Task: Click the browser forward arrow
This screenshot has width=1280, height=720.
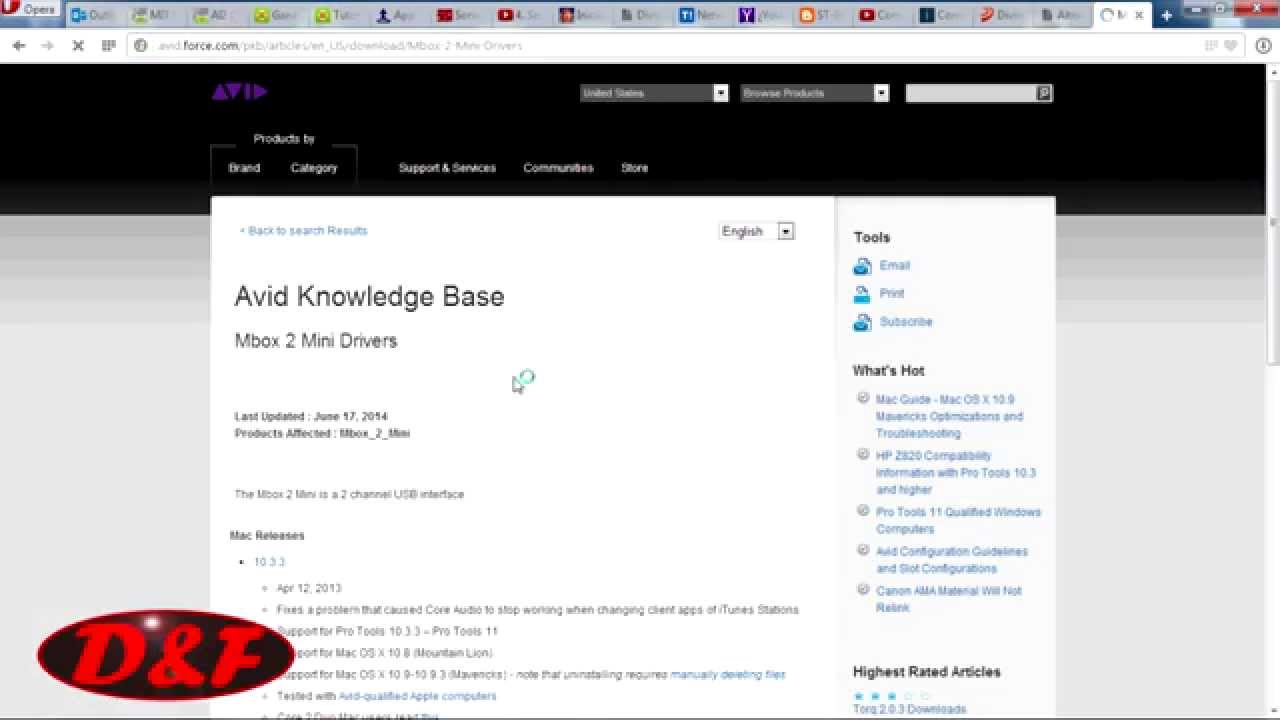Action: coord(47,46)
